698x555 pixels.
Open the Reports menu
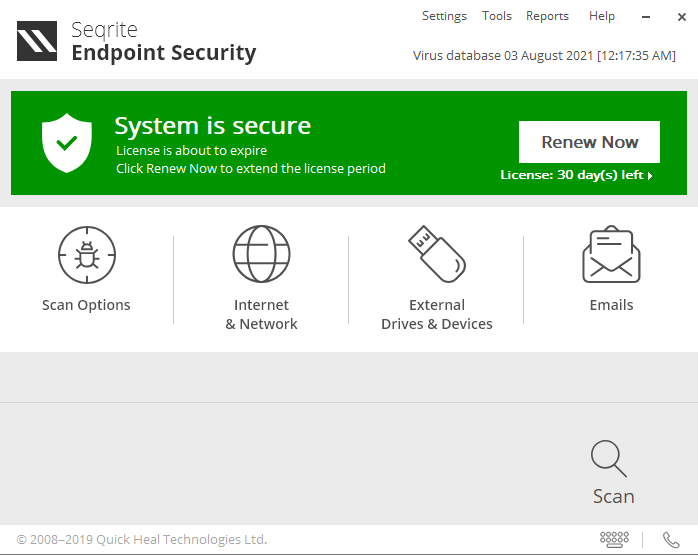pos(547,16)
